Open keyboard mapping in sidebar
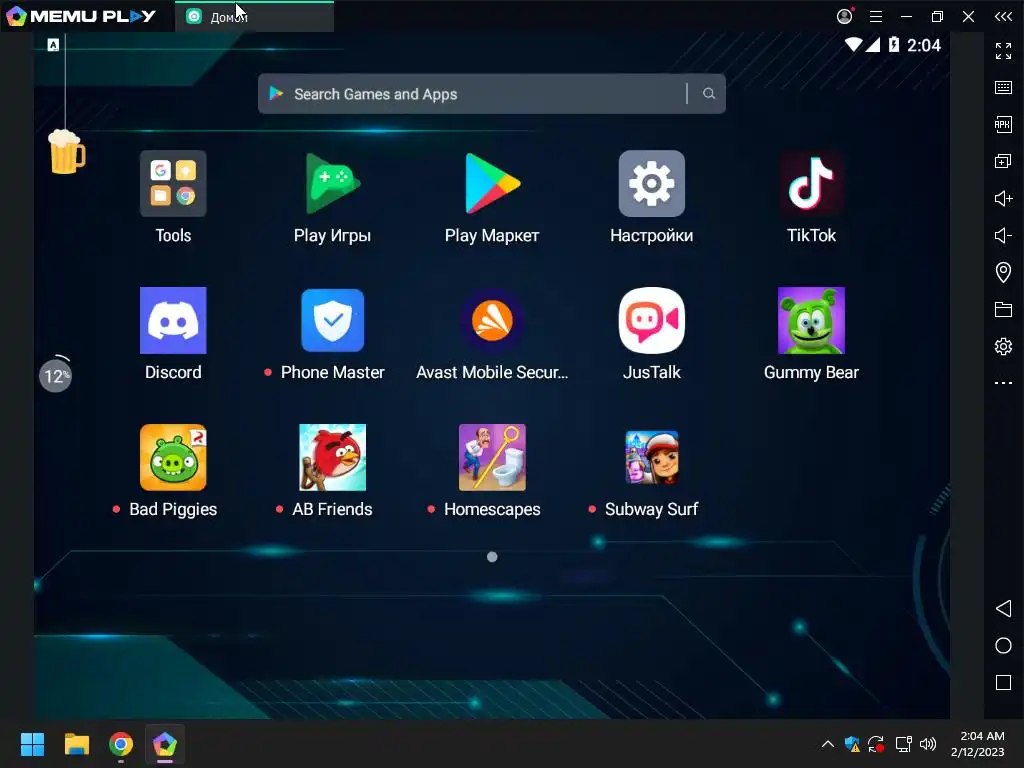The height and width of the screenshot is (768, 1024). point(1003,88)
